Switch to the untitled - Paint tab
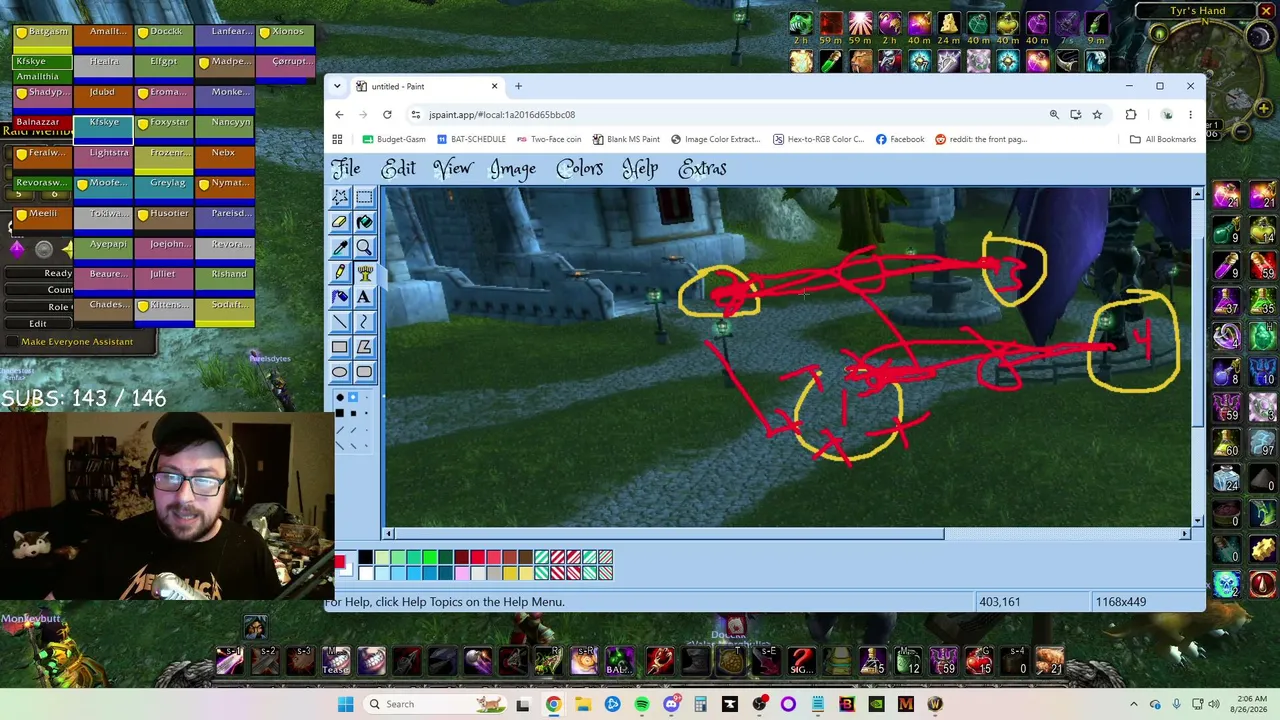Image resolution: width=1280 pixels, height=720 pixels. pos(427,86)
